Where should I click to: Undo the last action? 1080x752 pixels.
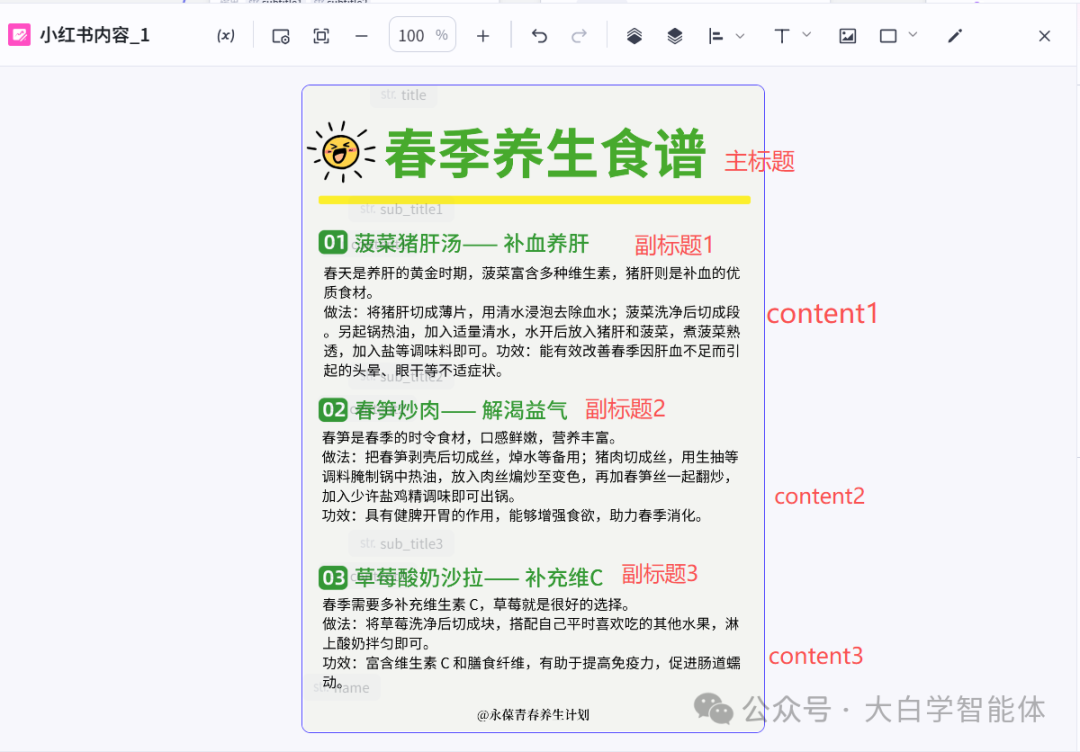coord(539,36)
